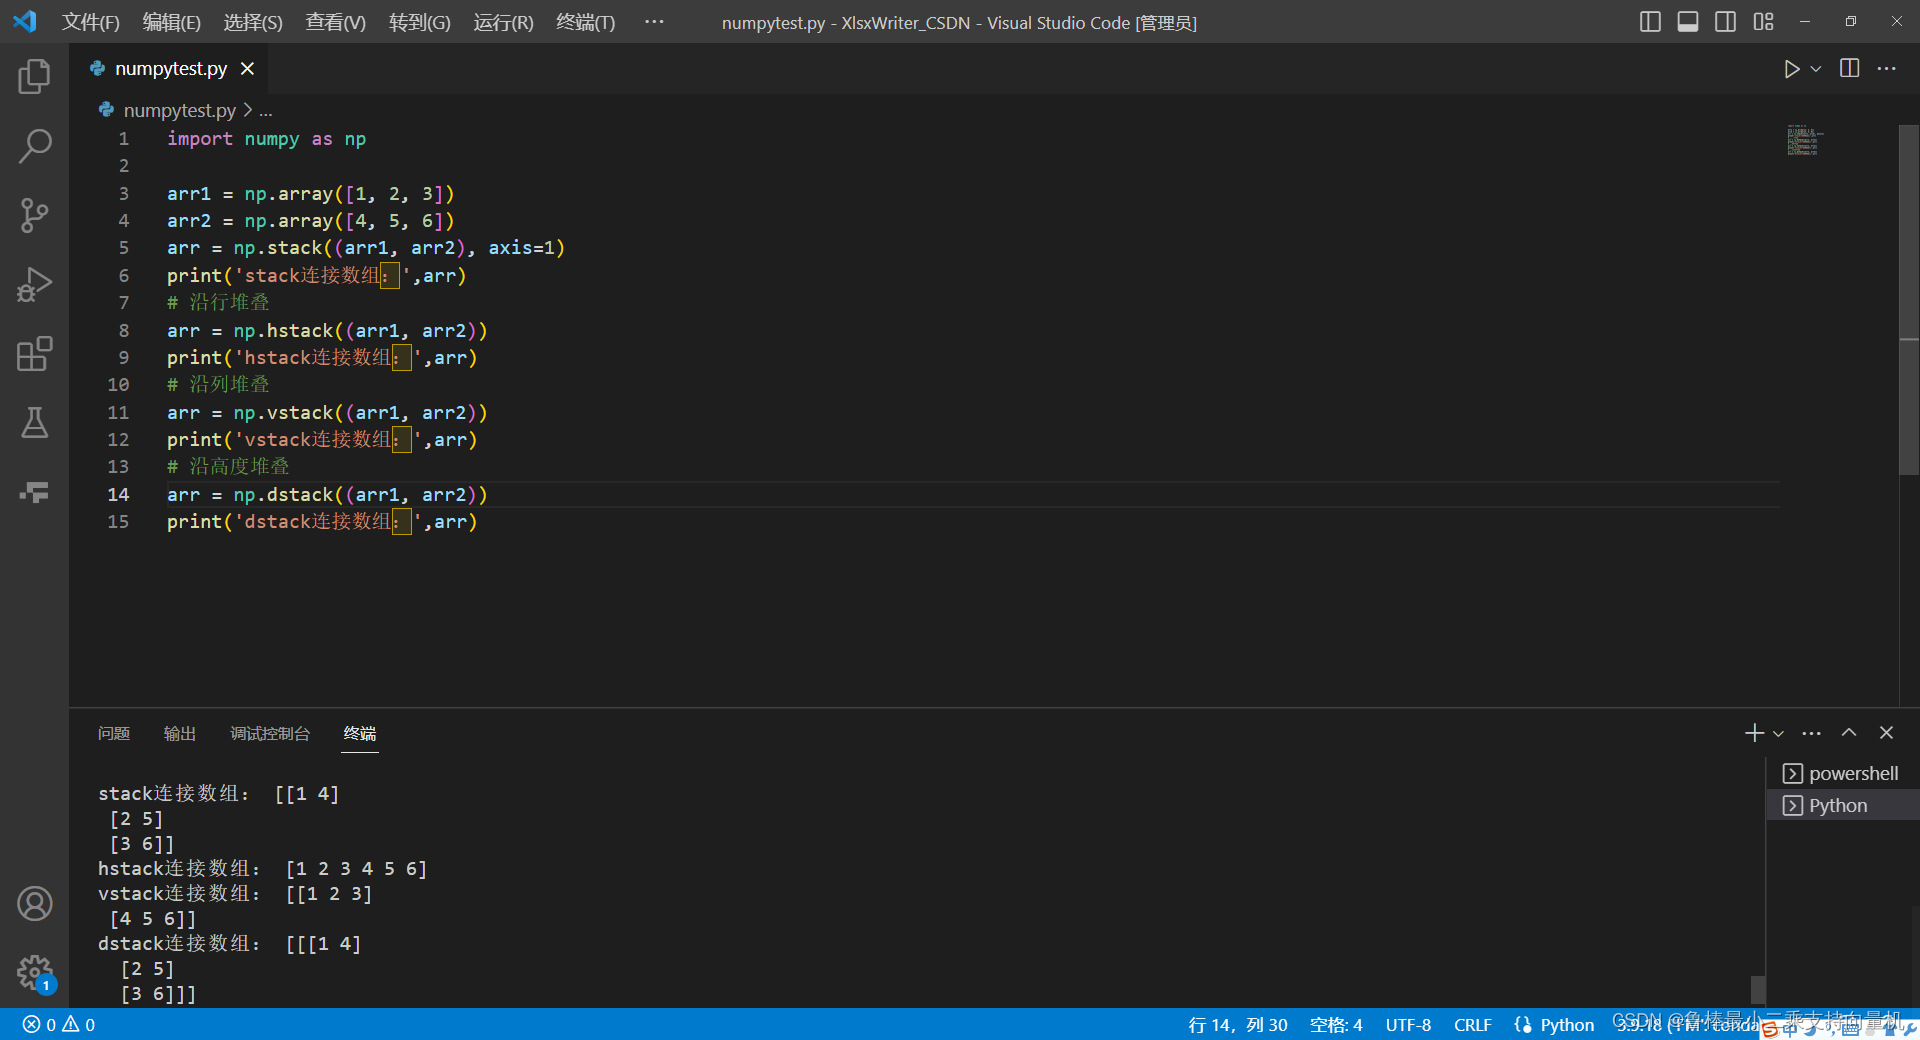Close the terminal panel

coord(1886,733)
